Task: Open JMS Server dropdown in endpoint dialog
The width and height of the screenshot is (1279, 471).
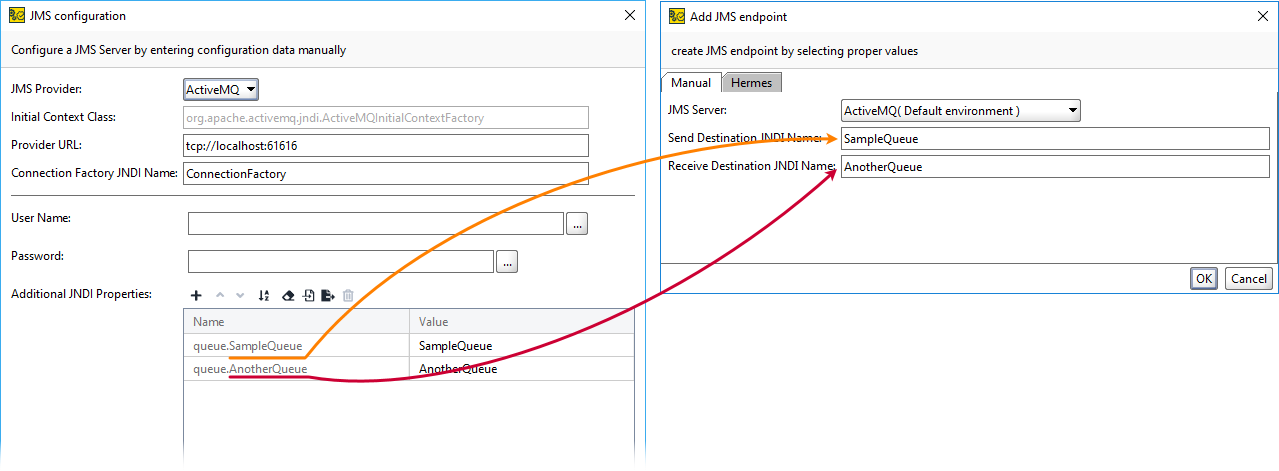Action: click(961, 110)
